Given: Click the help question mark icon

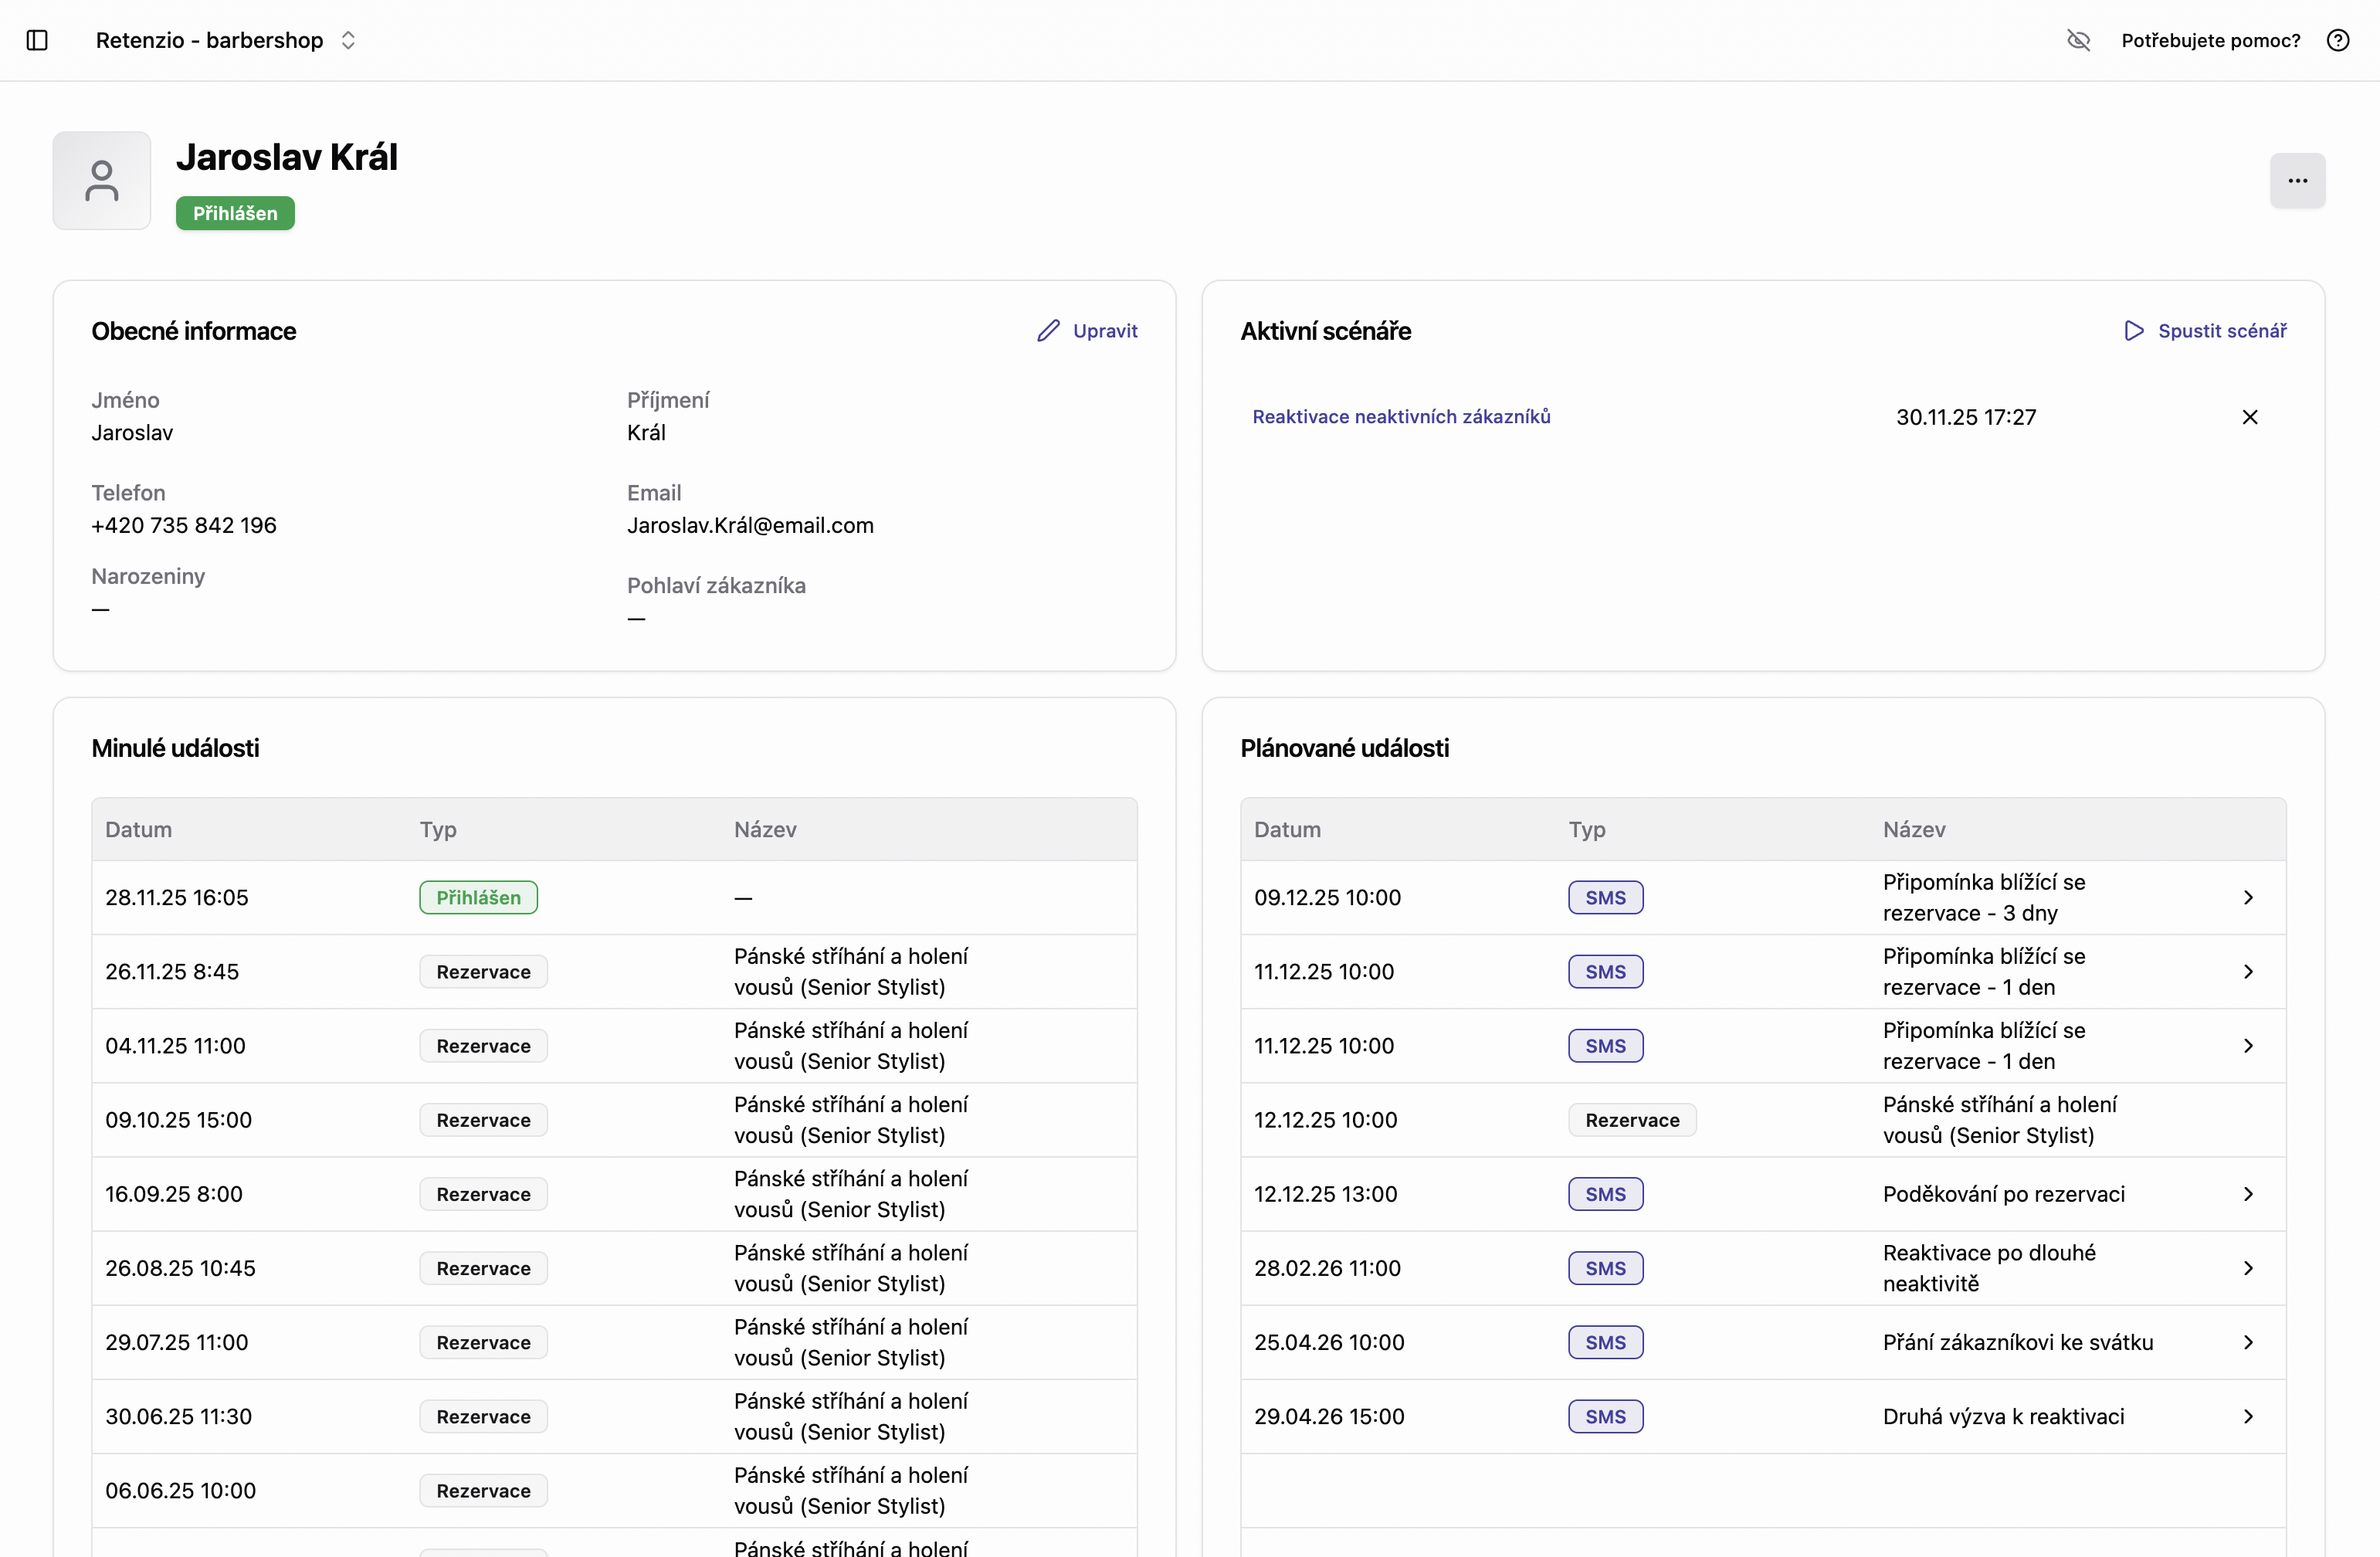Looking at the screenshot, I should (x=2338, y=40).
